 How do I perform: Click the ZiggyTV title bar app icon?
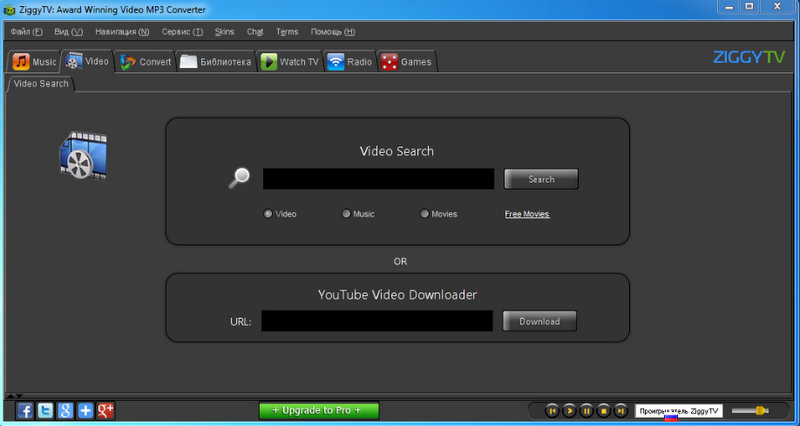[9, 10]
